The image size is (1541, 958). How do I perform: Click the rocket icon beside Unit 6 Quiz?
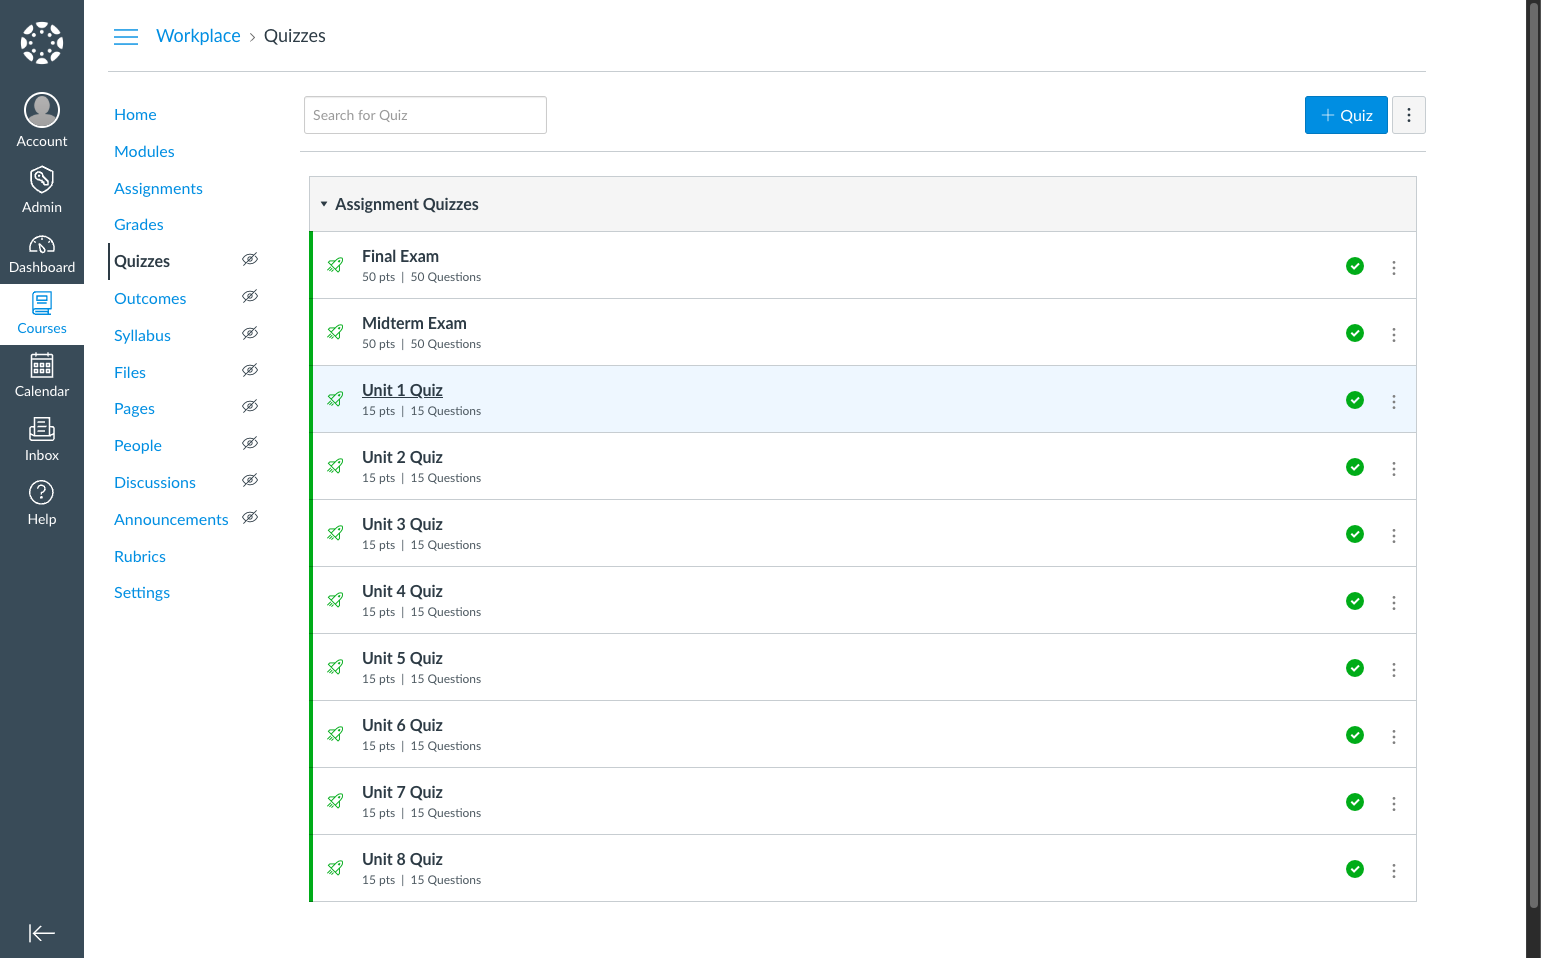[x=336, y=734]
